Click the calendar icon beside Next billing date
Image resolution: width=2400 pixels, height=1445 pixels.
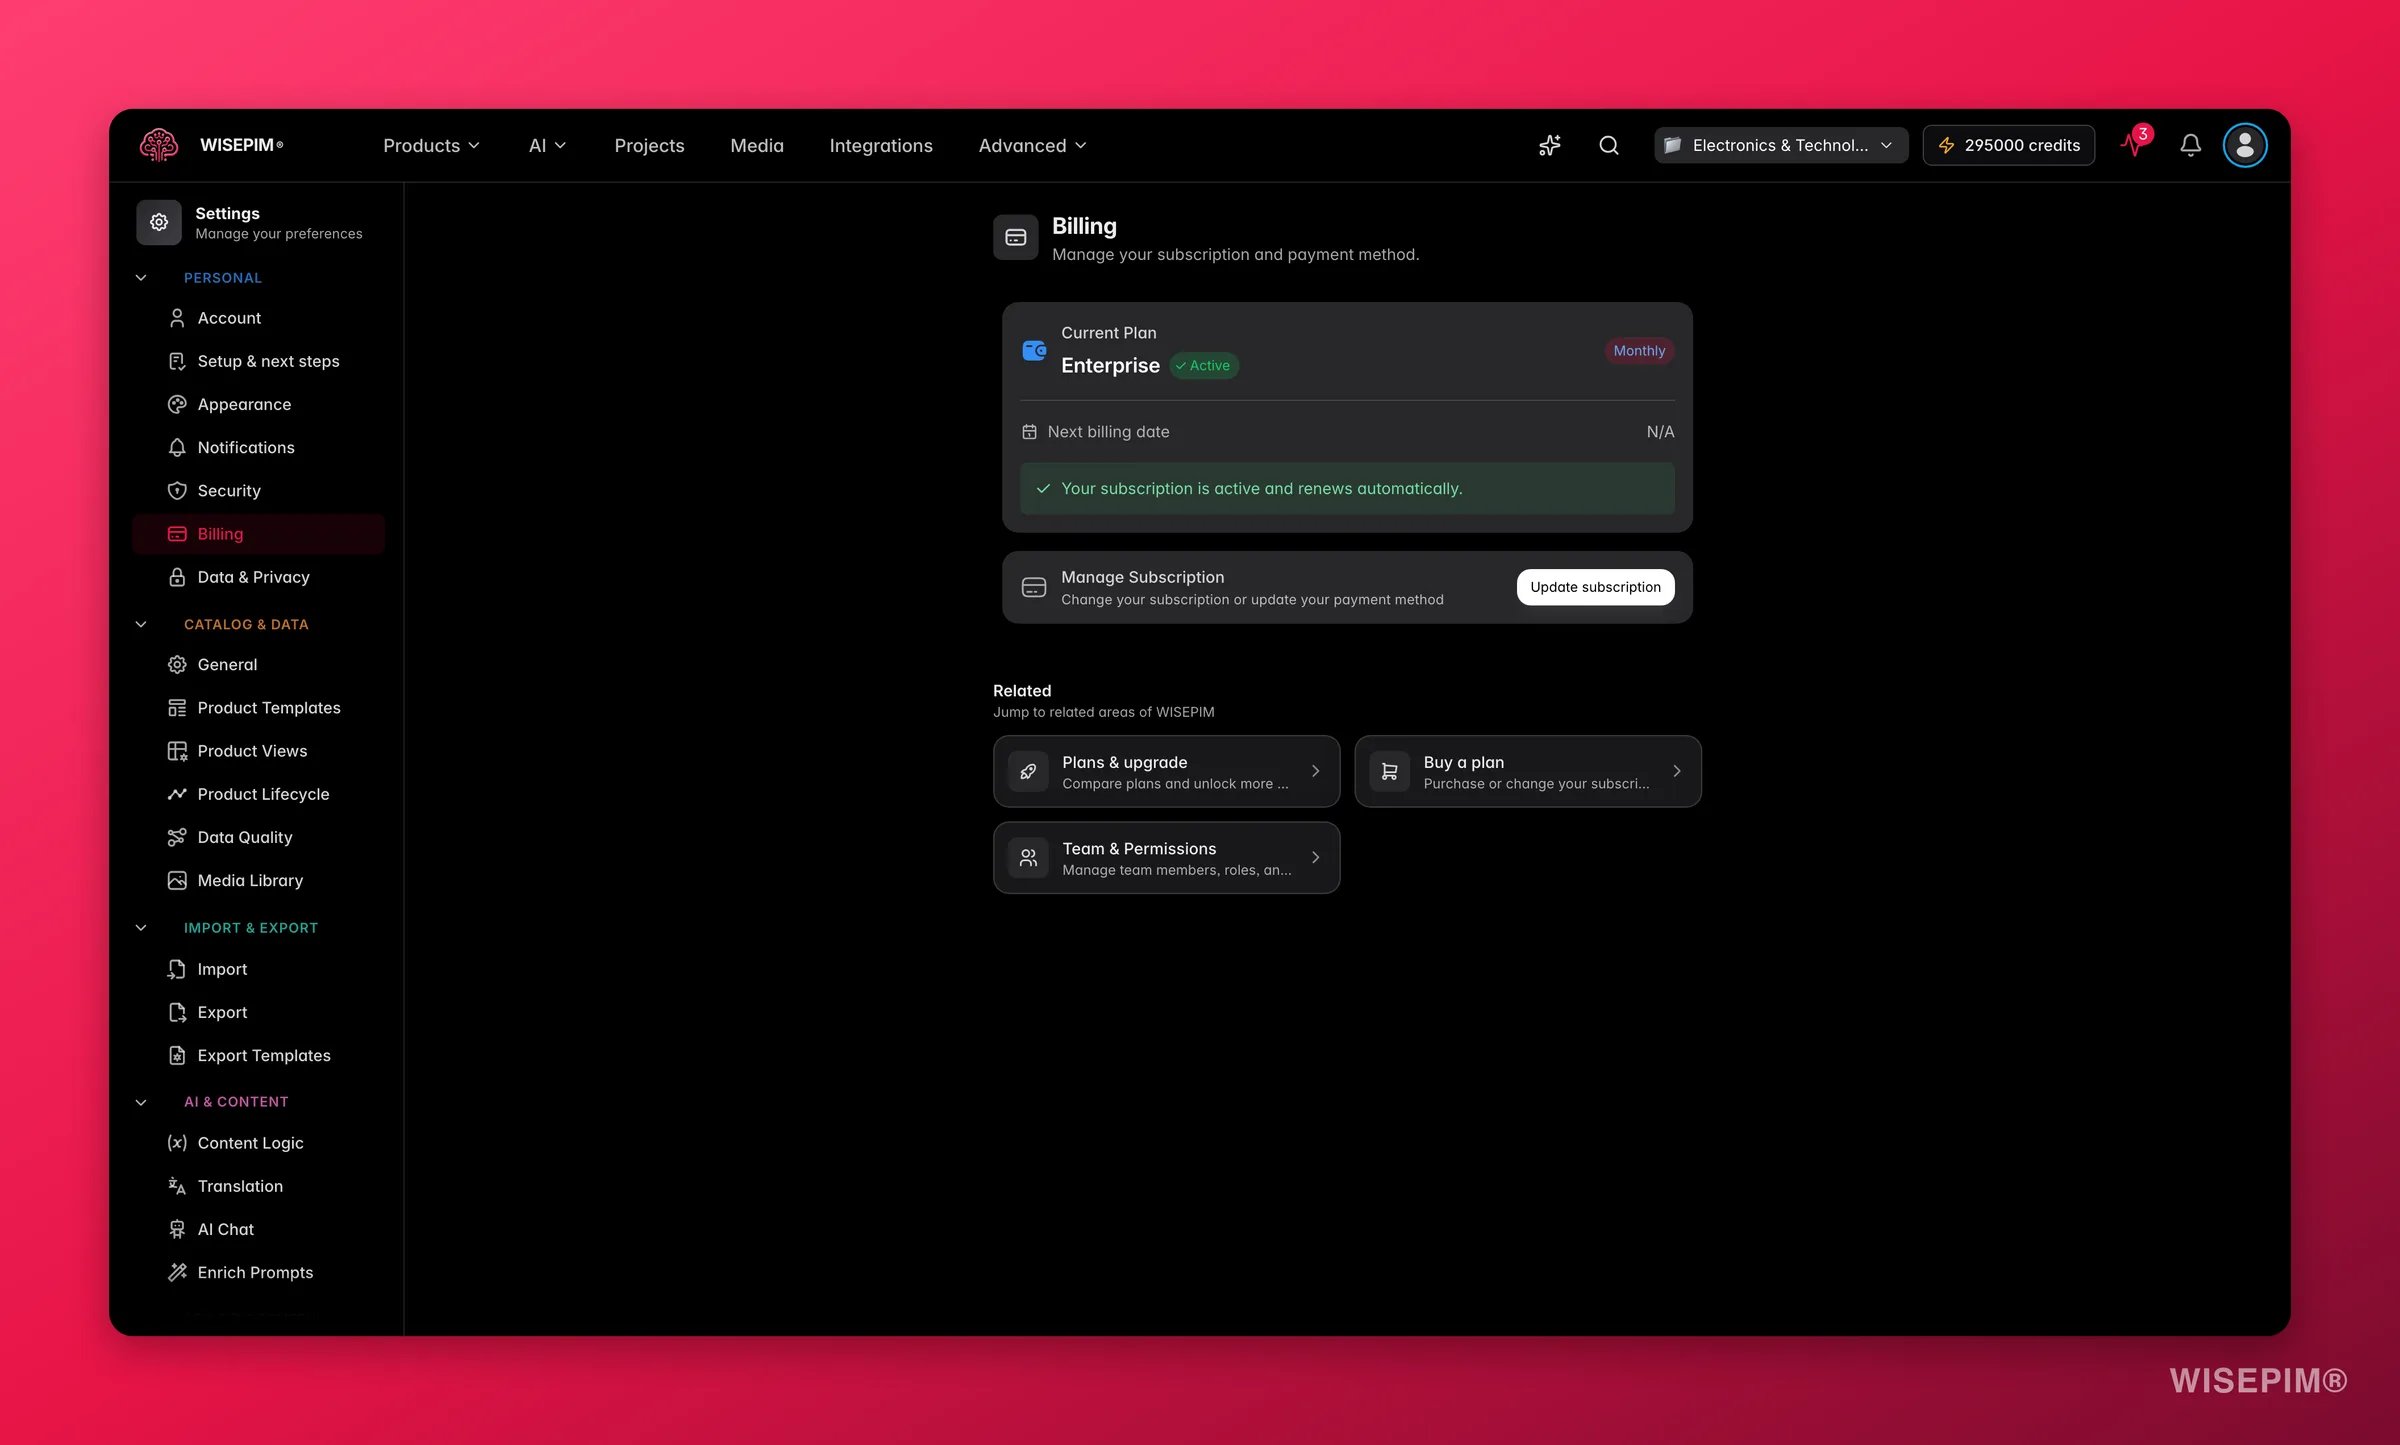(x=1029, y=432)
